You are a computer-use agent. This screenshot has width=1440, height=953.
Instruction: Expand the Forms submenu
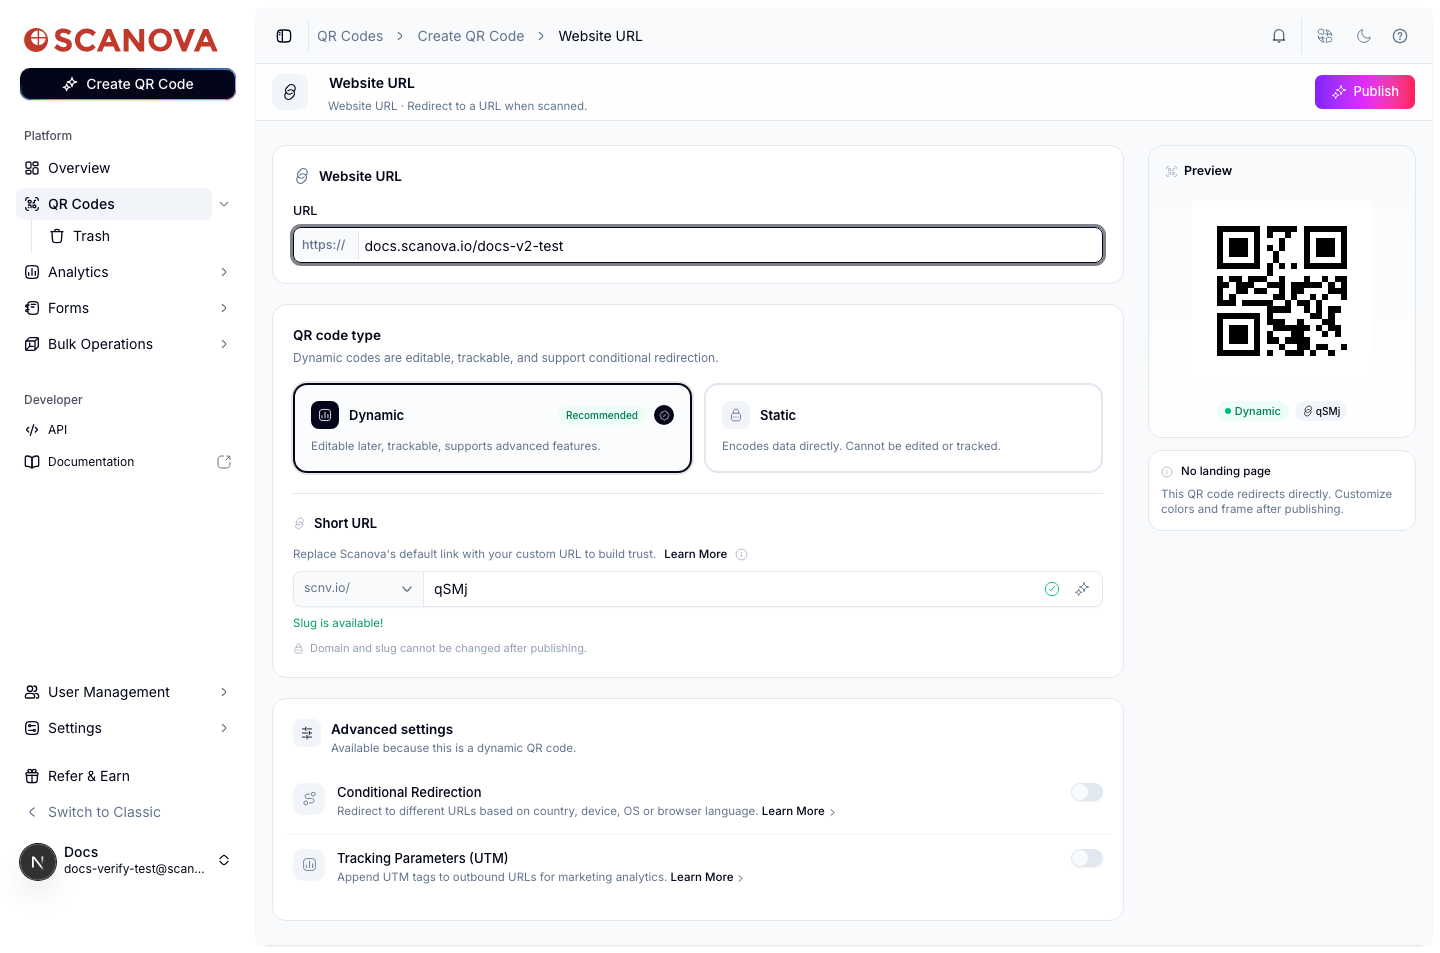click(x=224, y=308)
